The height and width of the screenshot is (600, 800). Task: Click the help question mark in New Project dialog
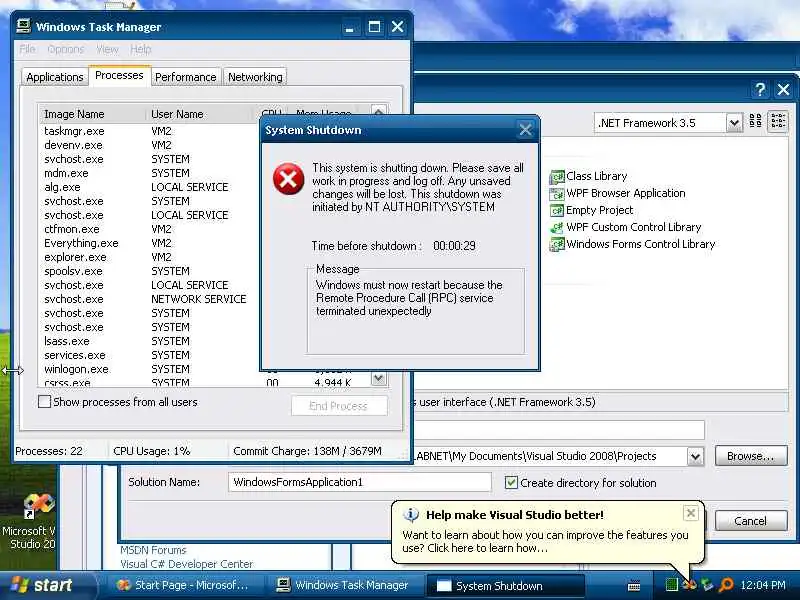[760, 90]
